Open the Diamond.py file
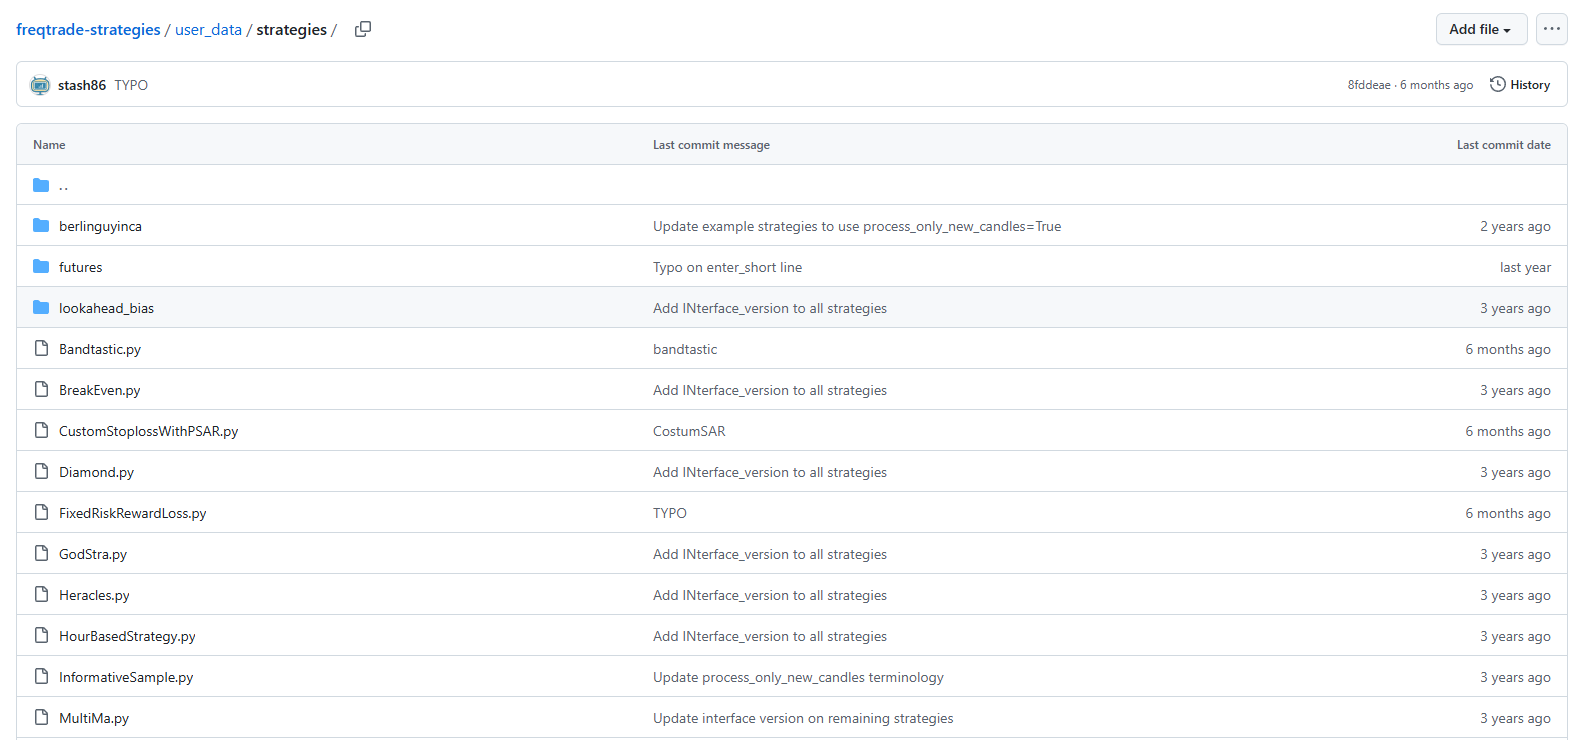This screenshot has width=1569, height=740. 96,472
